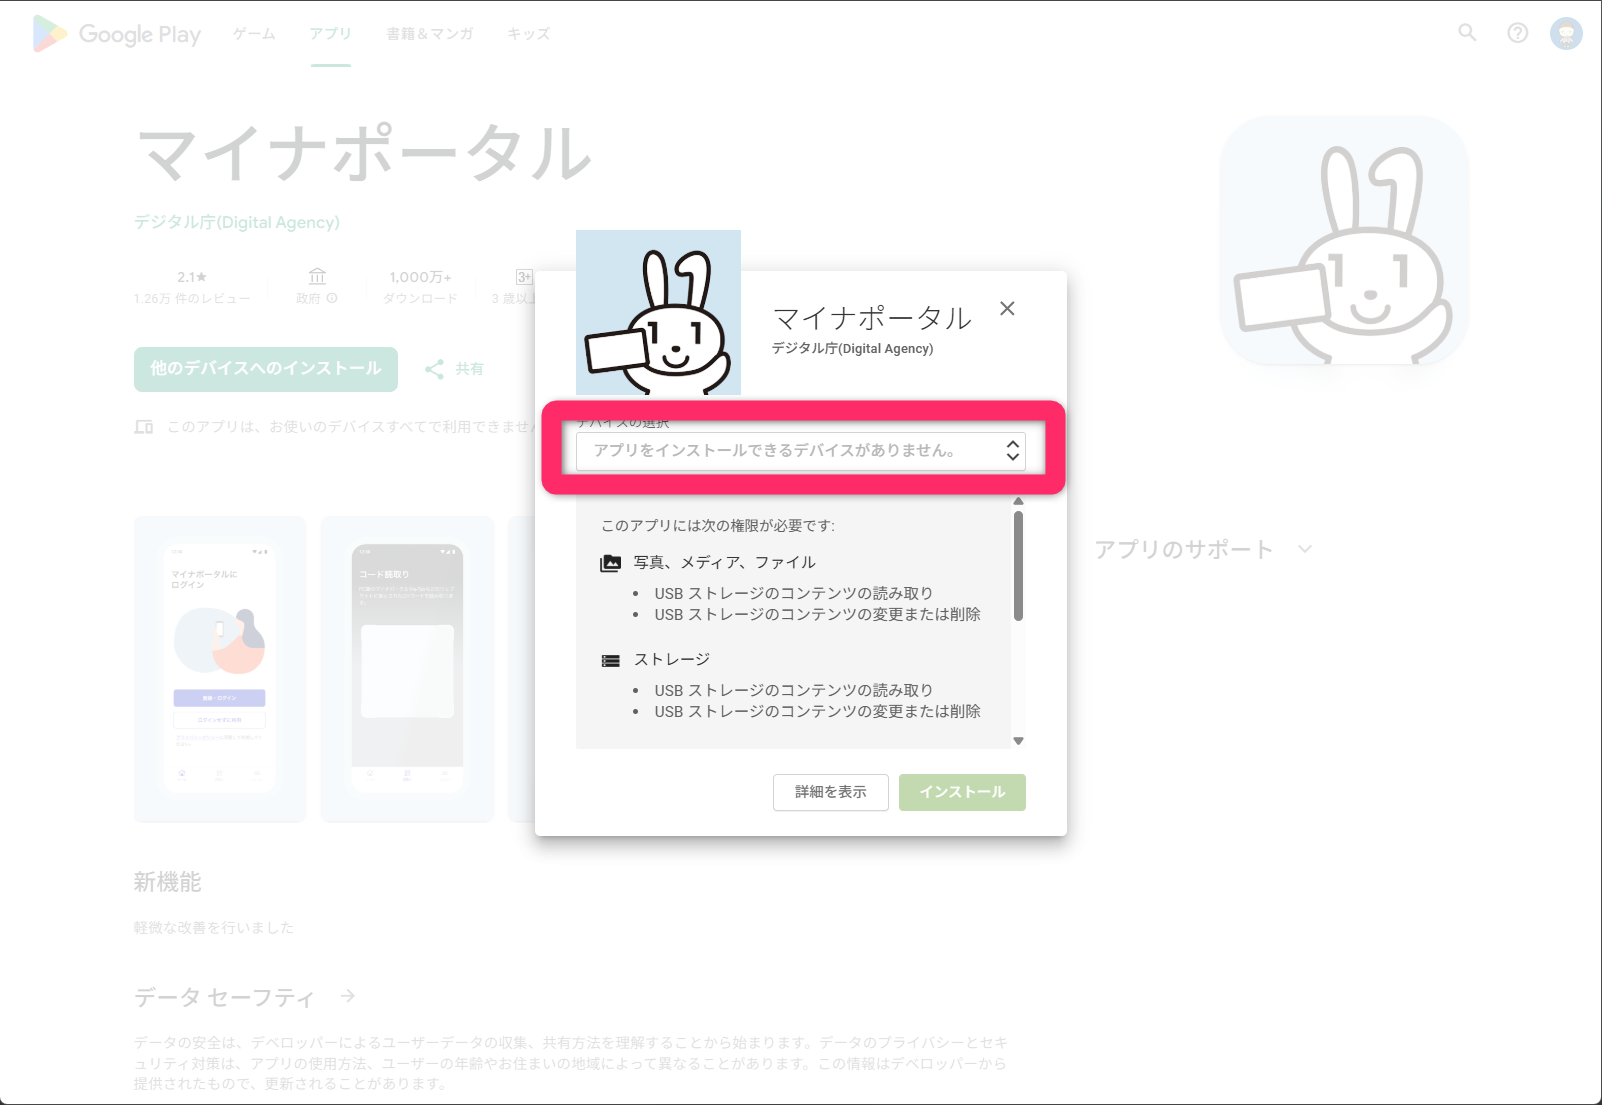Click 他のデバイスへのインストール button
This screenshot has height=1105, width=1602.
(266, 369)
